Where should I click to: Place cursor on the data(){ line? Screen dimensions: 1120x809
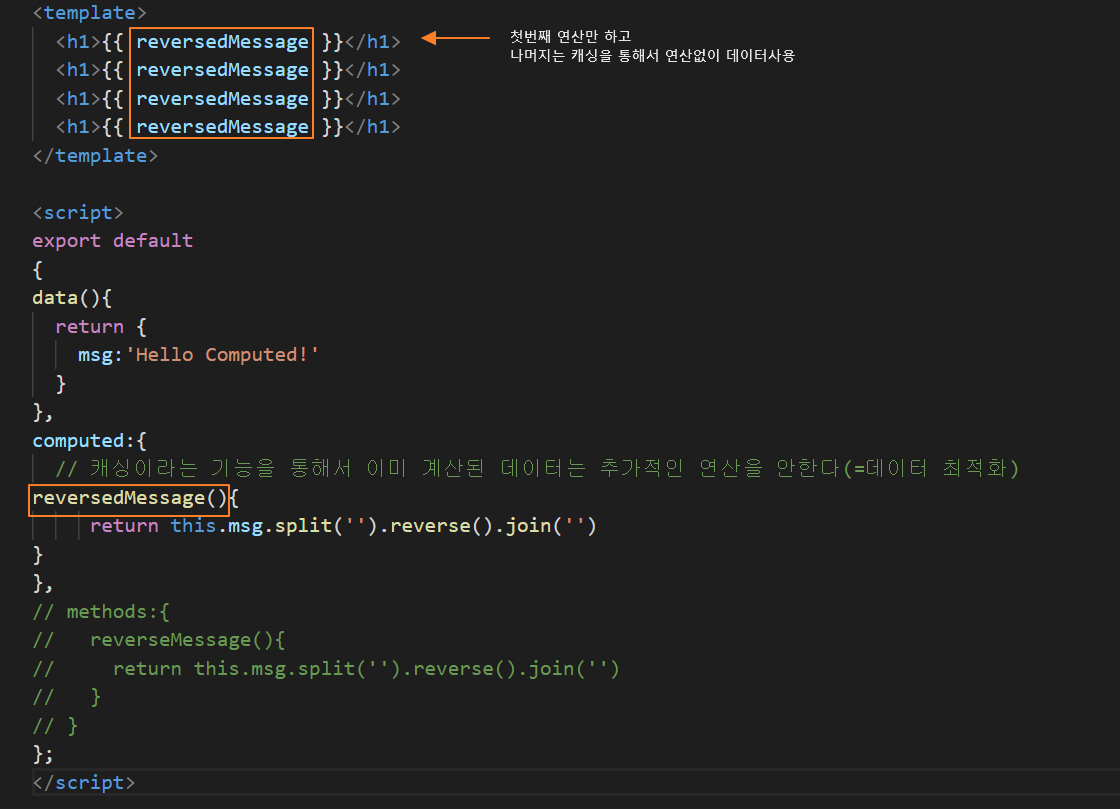pos(72,298)
